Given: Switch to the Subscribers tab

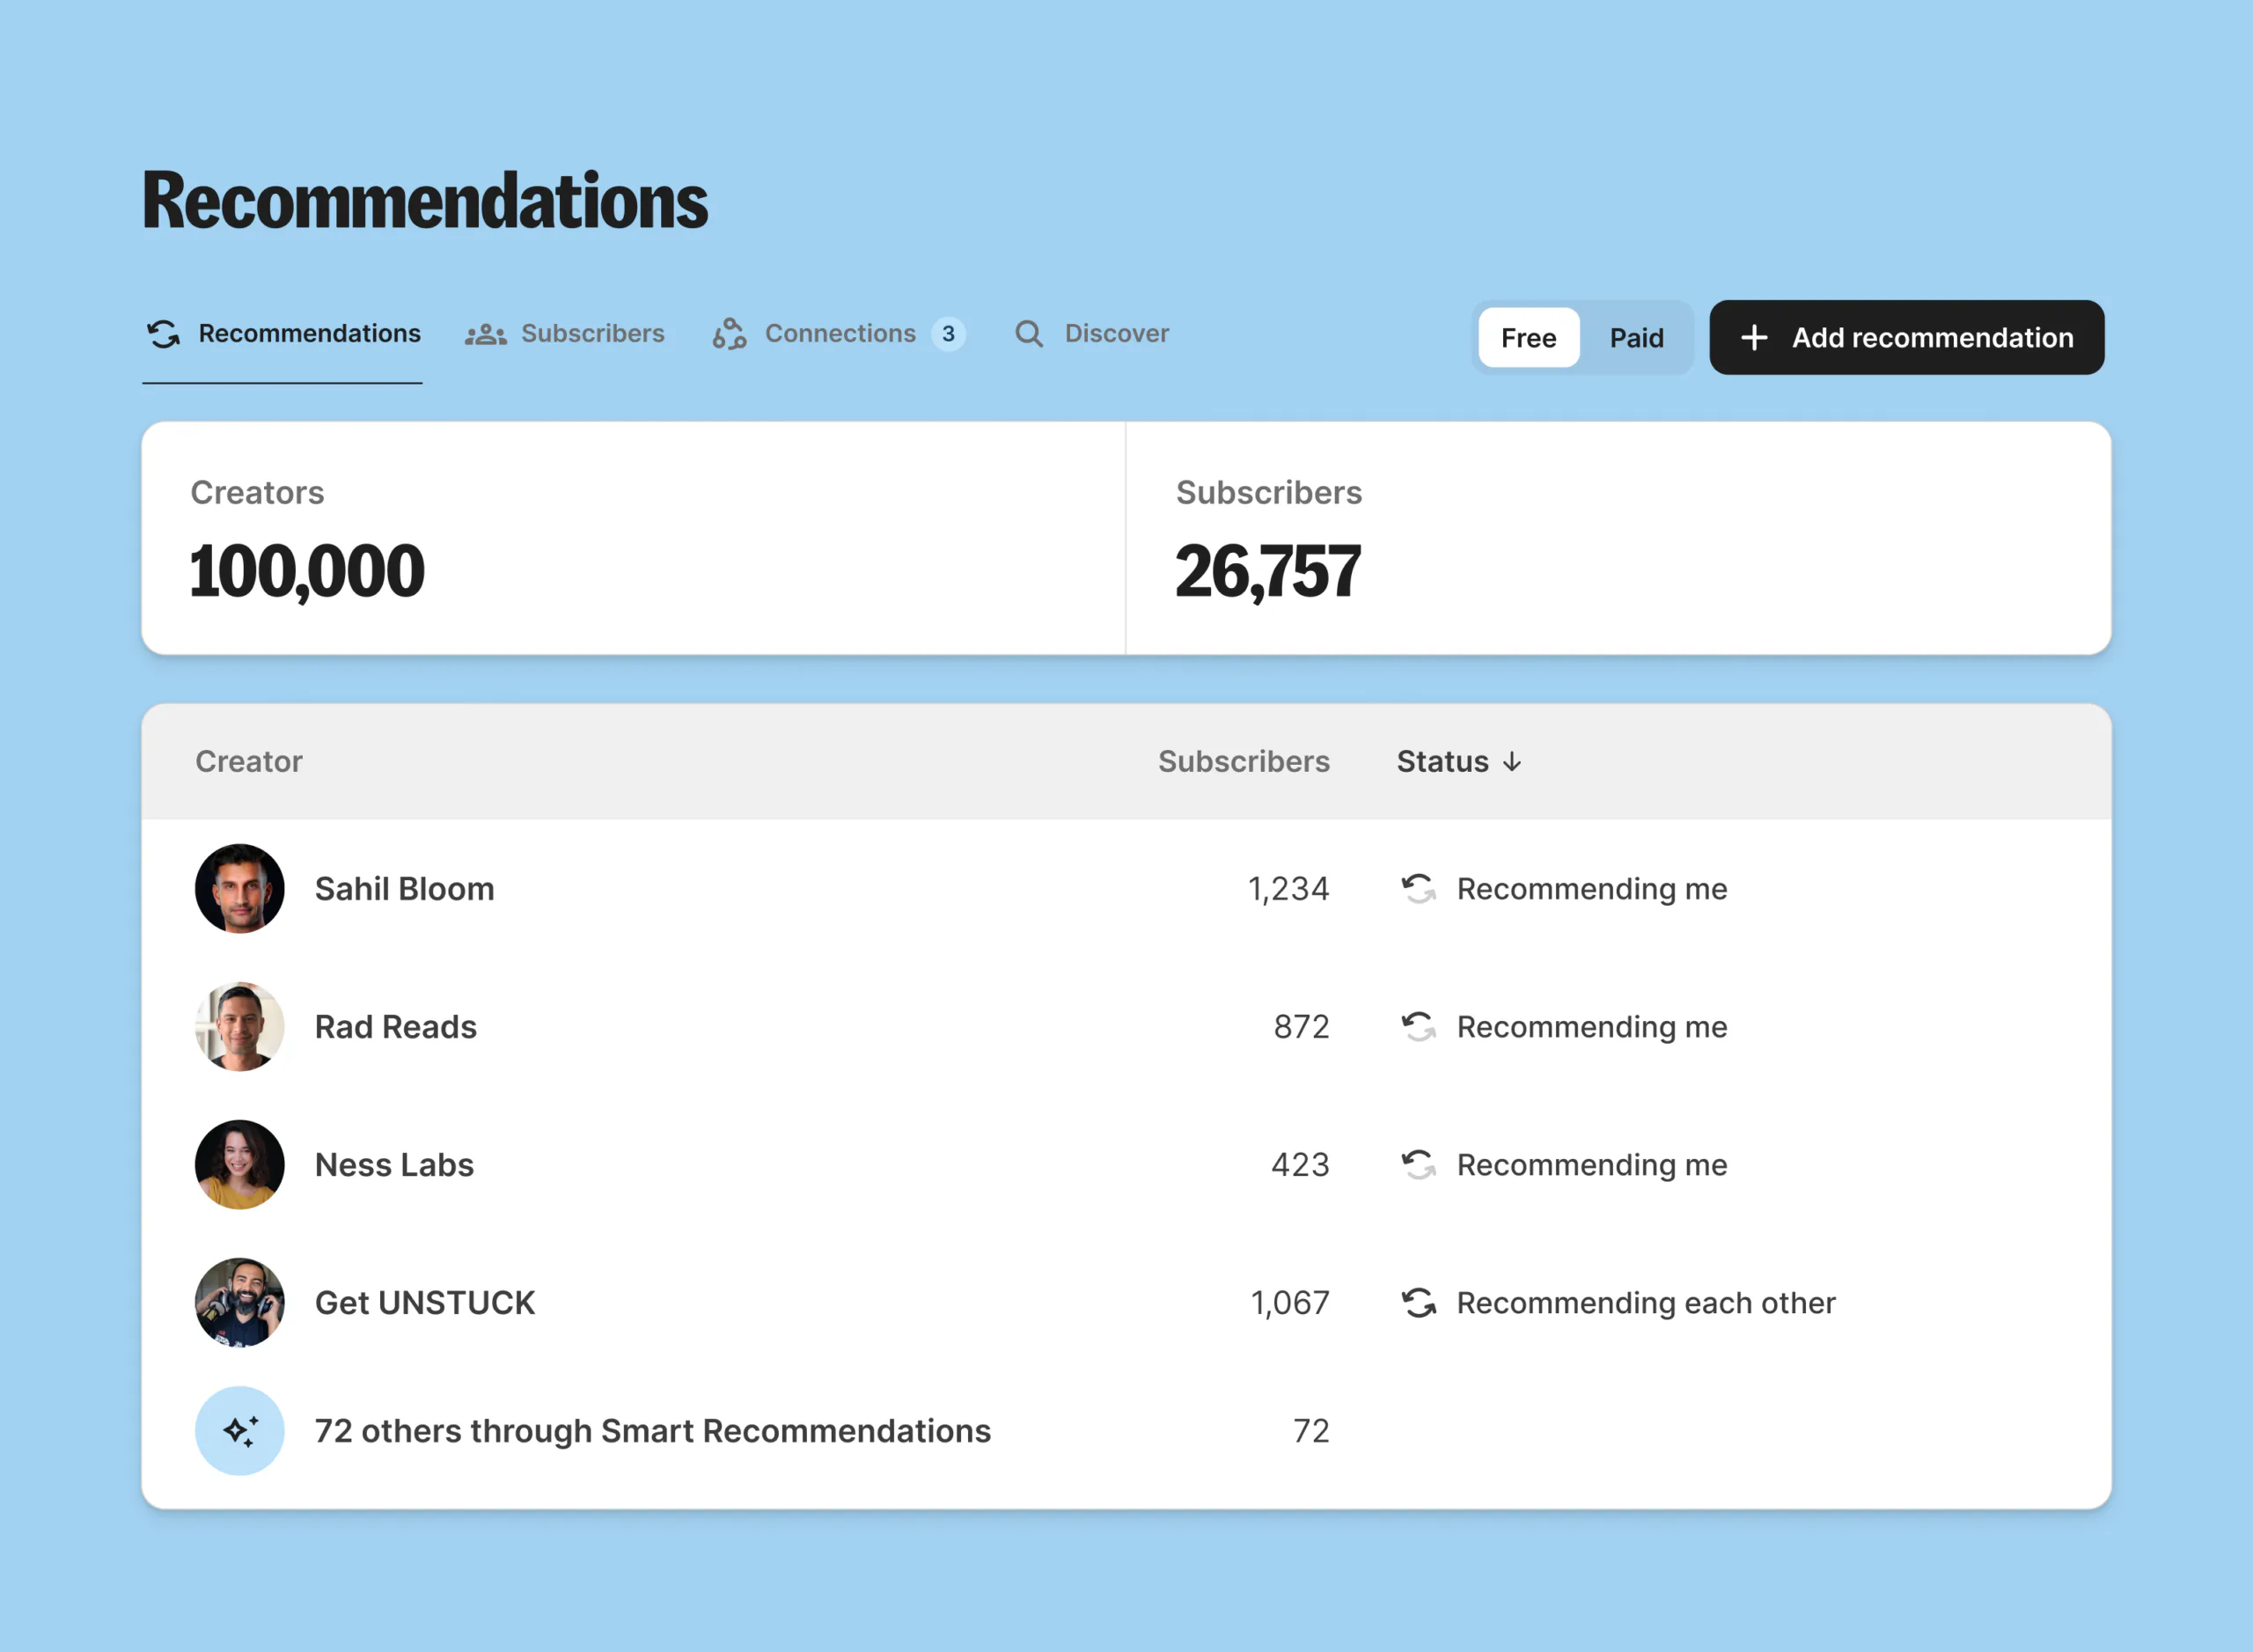Looking at the screenshot, I should (x=592, y=334).
